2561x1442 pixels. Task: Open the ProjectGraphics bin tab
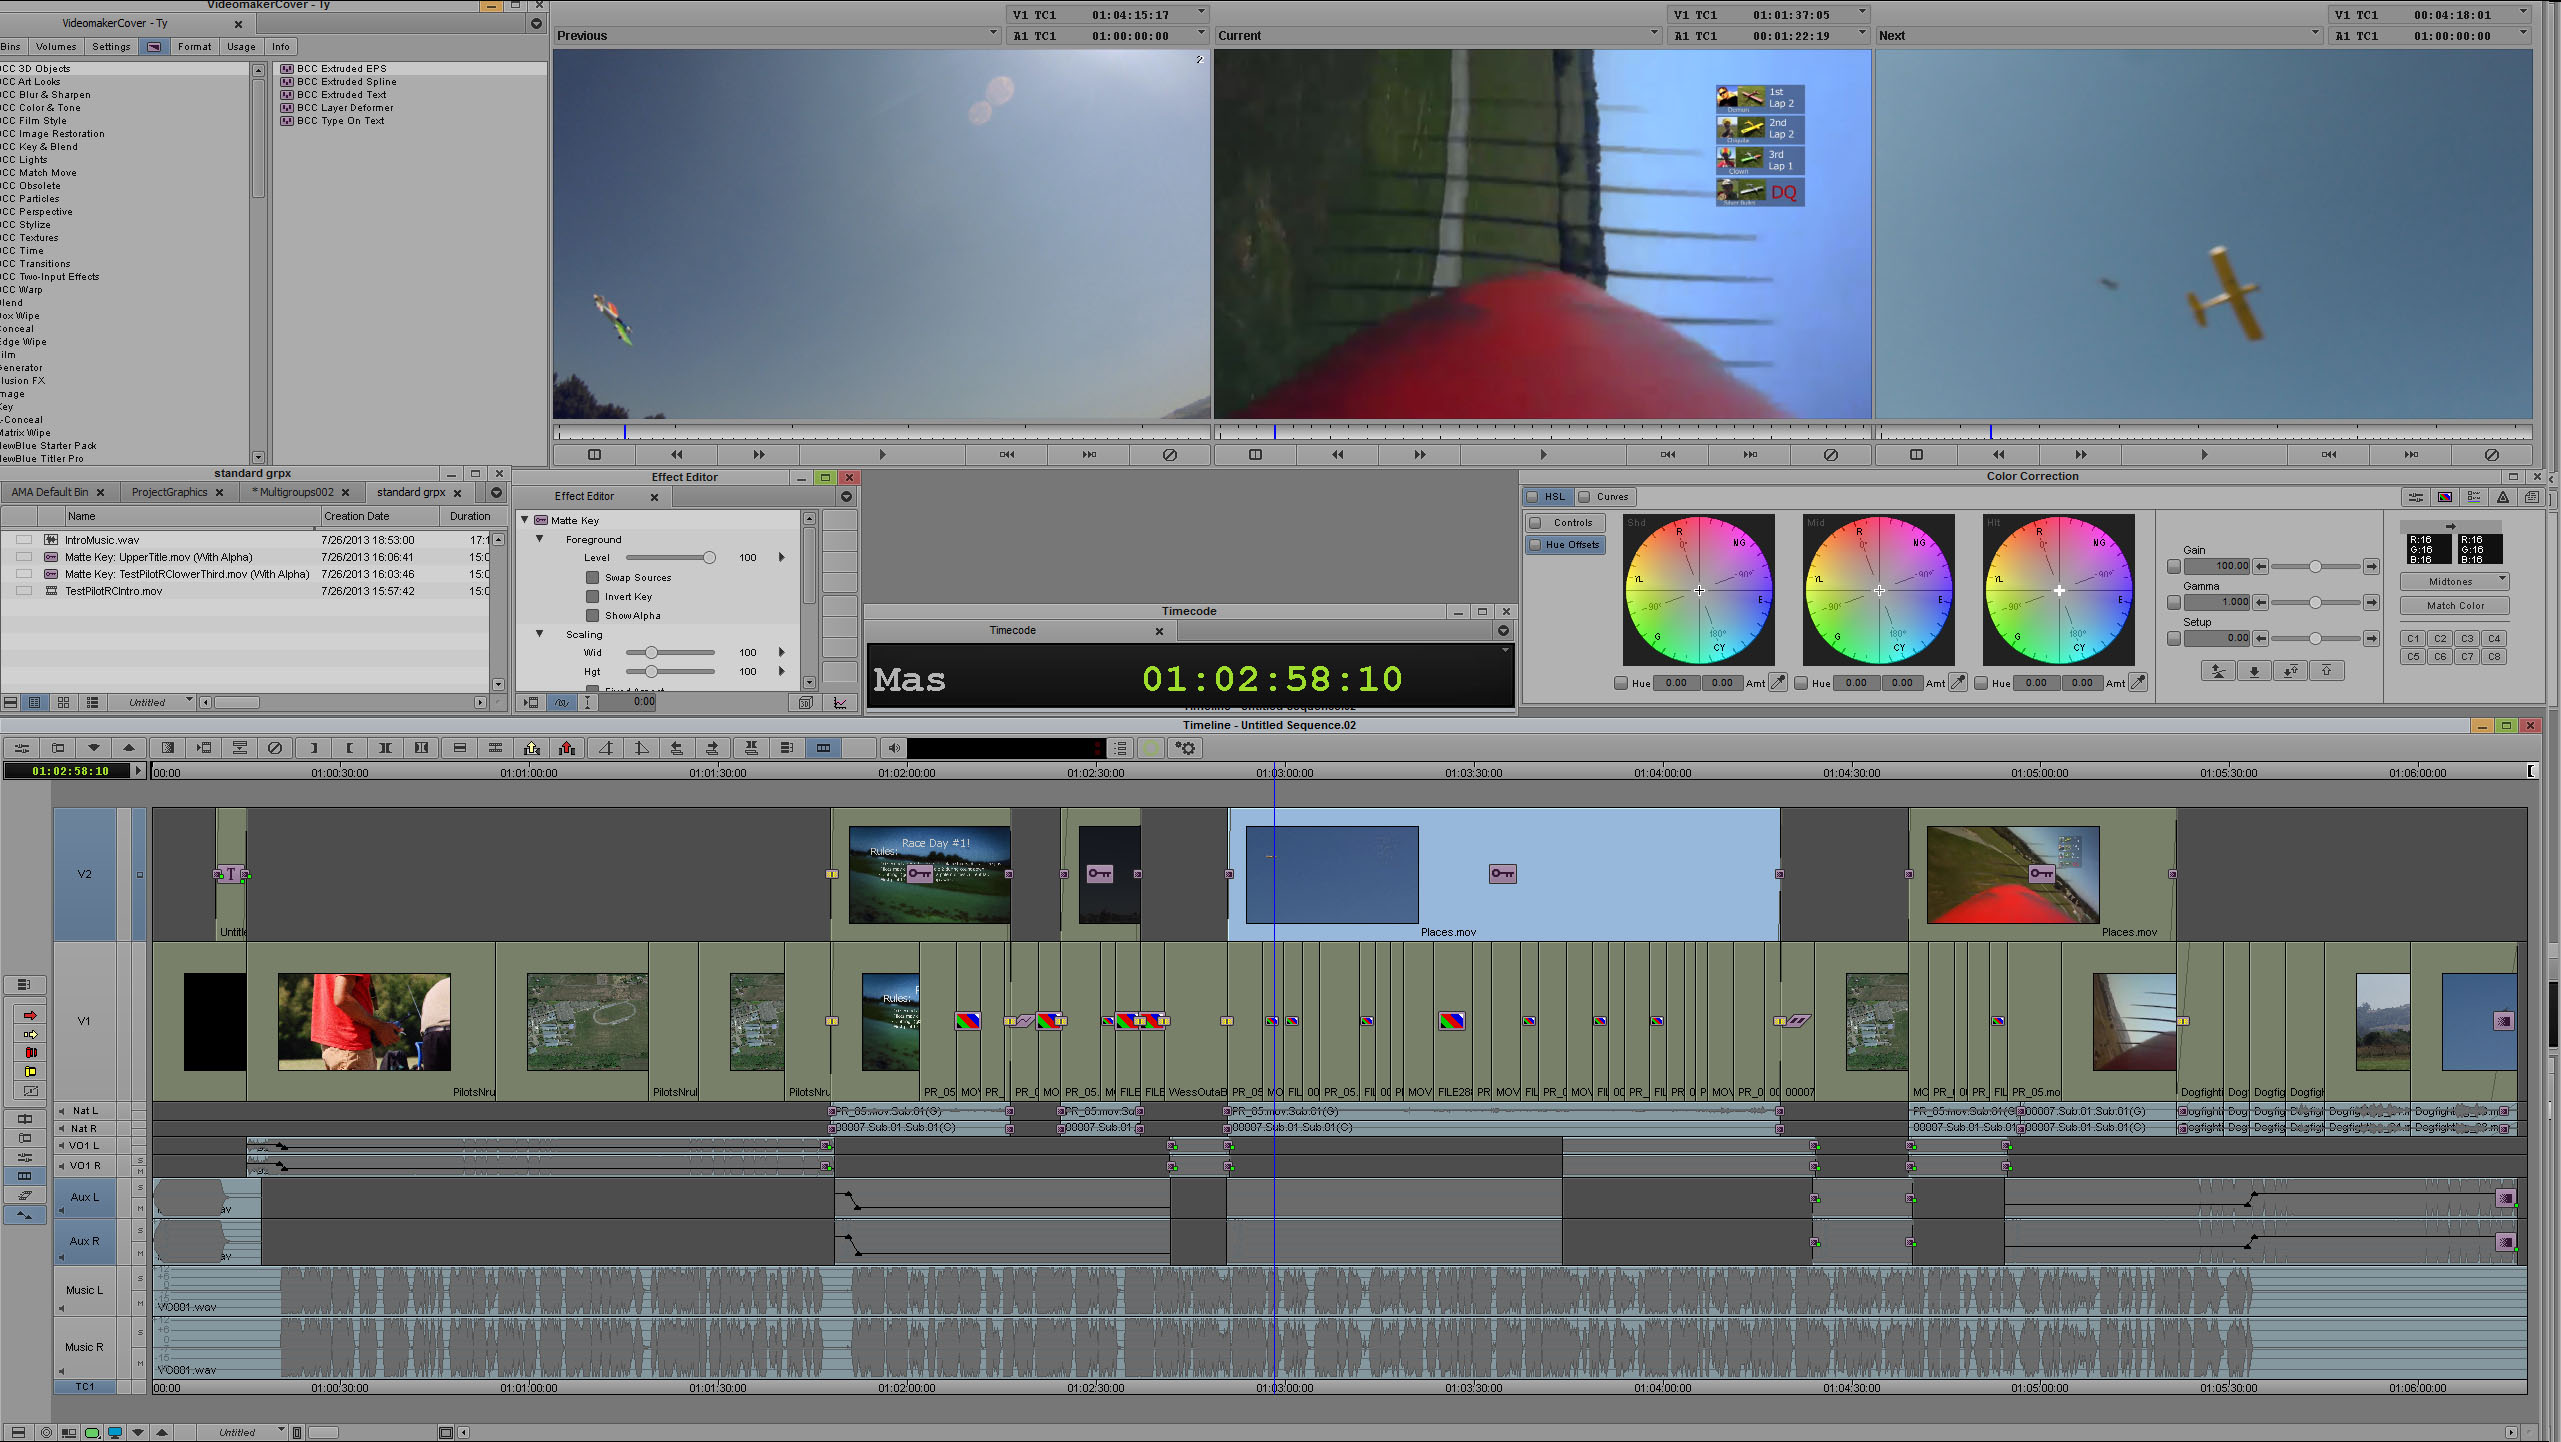pos(169,492)
